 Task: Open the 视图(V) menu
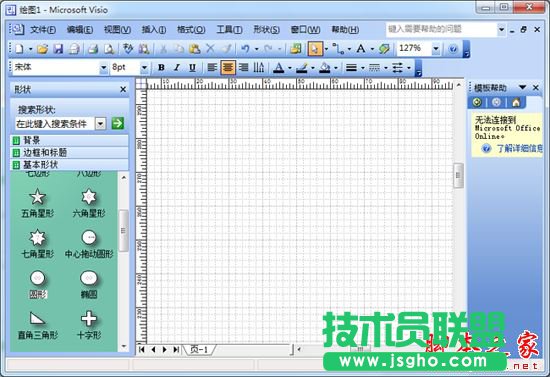click(117, 30)
